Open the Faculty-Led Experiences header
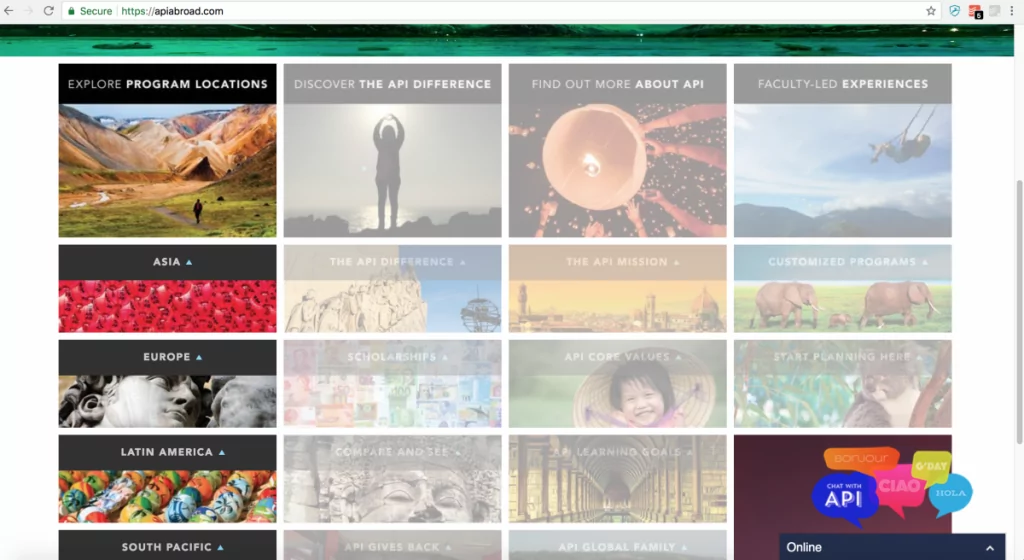1024x560 pixels. pos(842,84)
